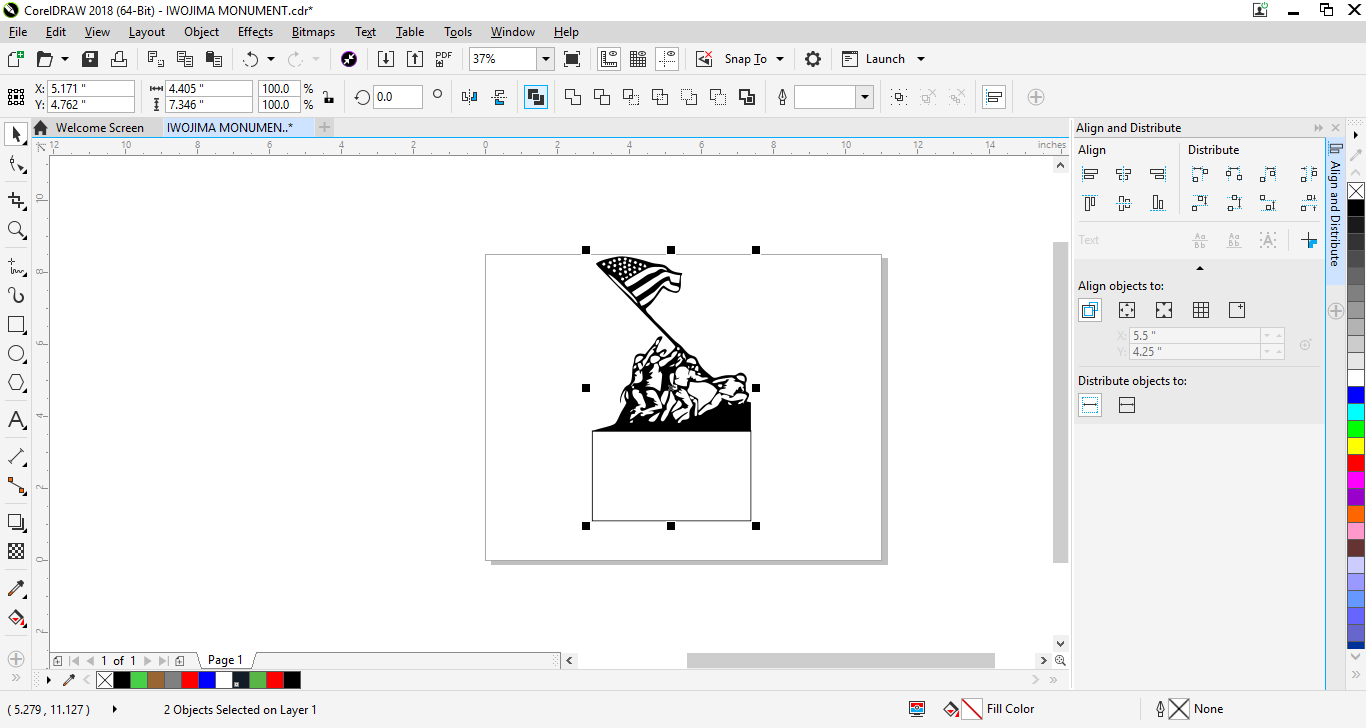This screenshot has height=728, width=1366.
Task: Add a new document tab with plus
Action: pos(324,128)
